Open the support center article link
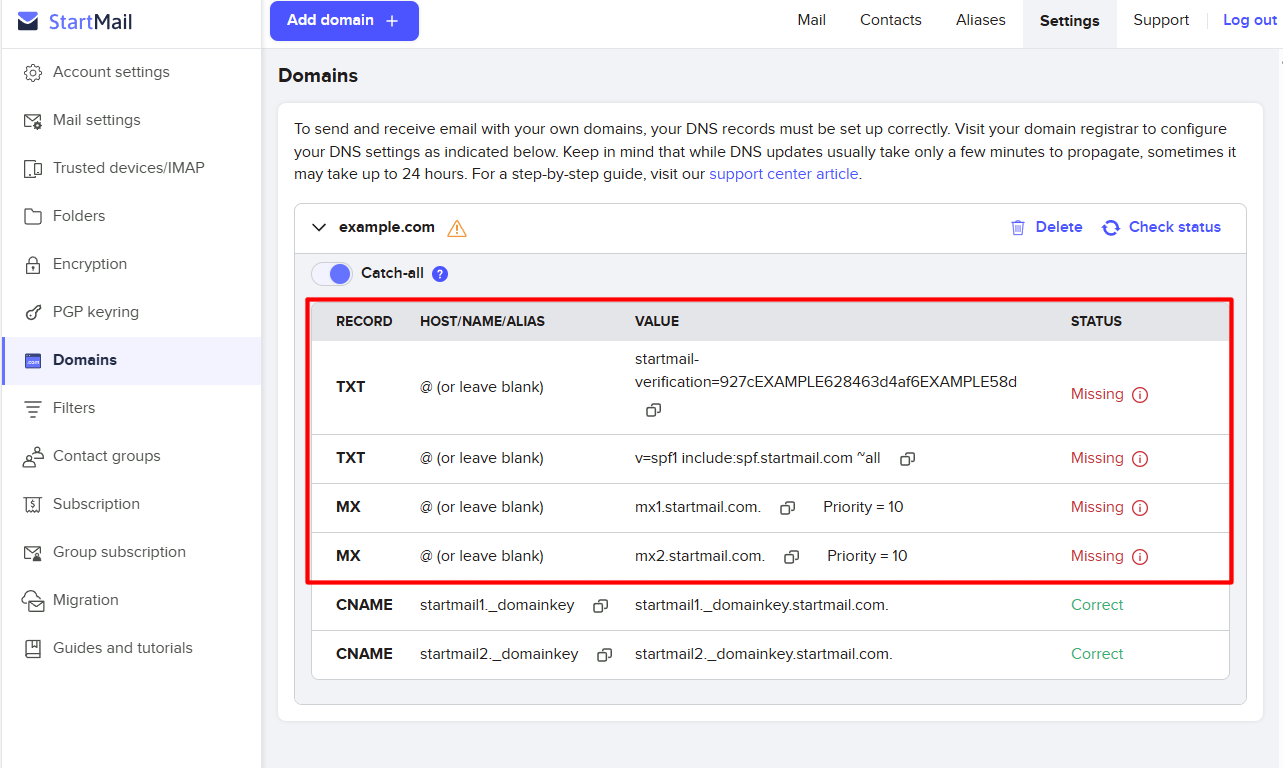Viewport: 1283px width, 768px height. [x=784, y=174]
